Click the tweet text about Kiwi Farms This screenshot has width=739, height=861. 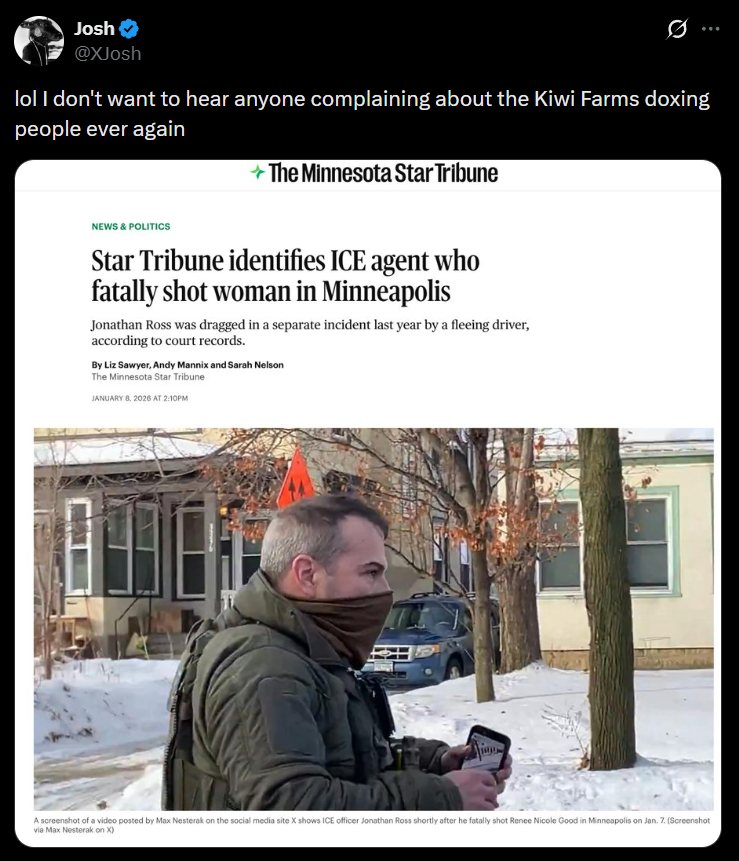(362, 114)
